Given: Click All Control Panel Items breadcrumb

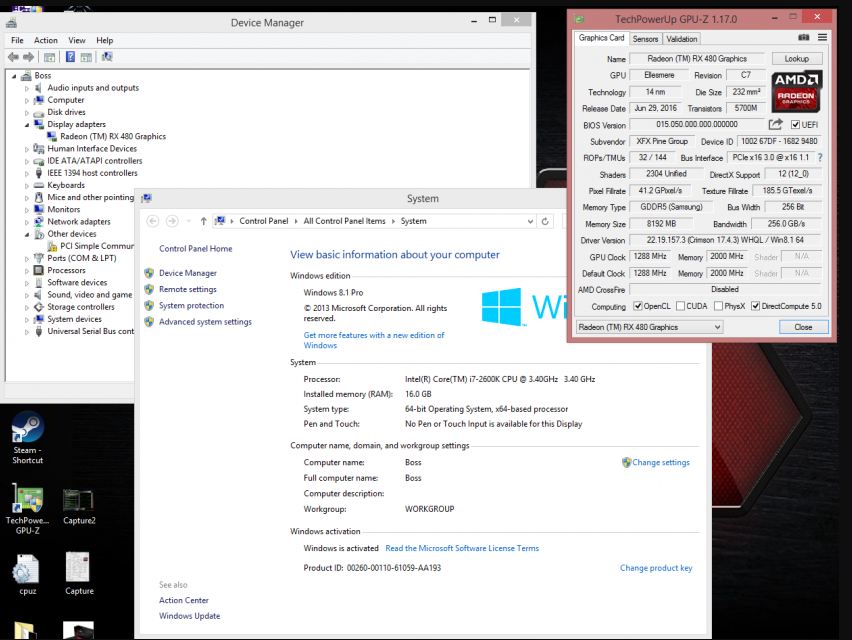Looking at the screenshot, I should (x=344, y=221).
